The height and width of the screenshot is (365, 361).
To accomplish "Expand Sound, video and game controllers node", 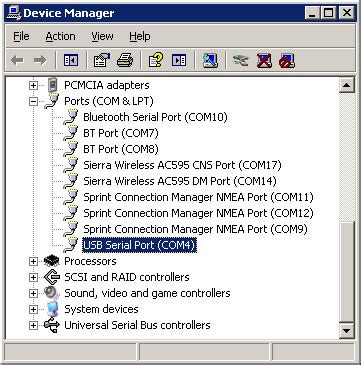I will 33,294.
